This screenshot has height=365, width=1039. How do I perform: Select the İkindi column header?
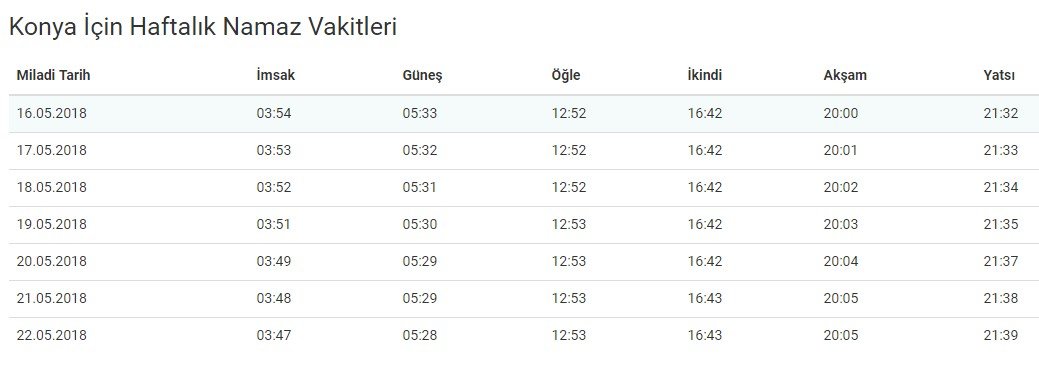pos(704,75)
